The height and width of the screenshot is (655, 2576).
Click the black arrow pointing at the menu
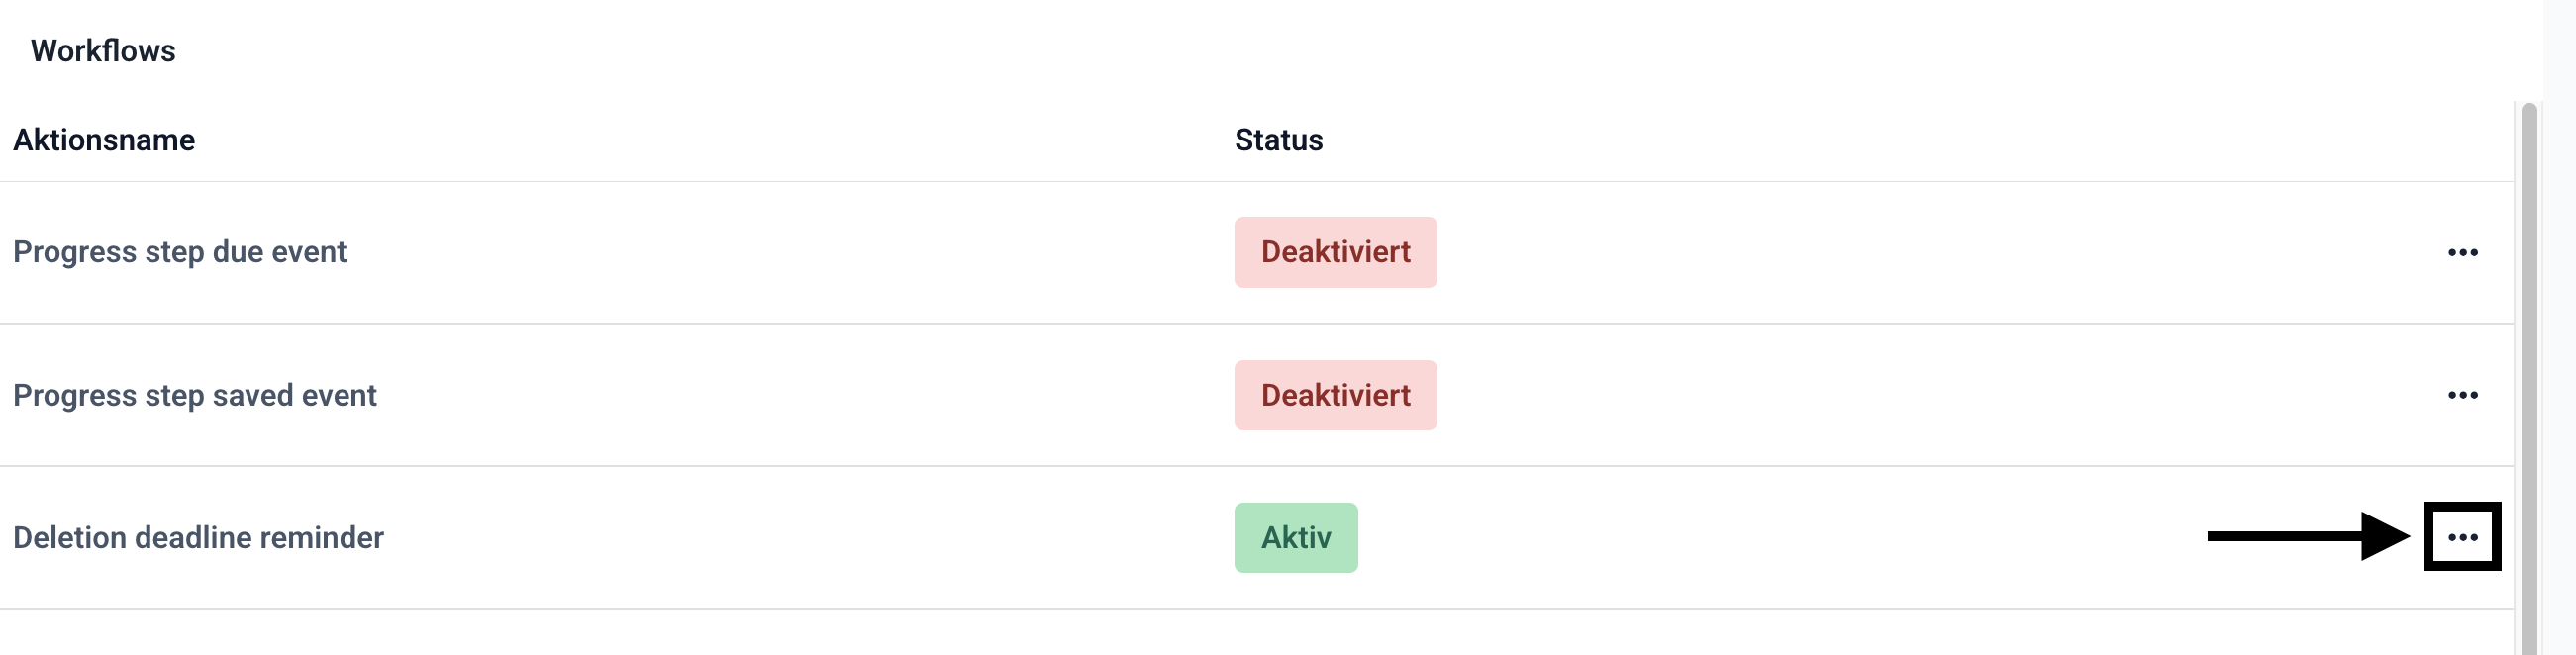click(x=2308, y=536)
